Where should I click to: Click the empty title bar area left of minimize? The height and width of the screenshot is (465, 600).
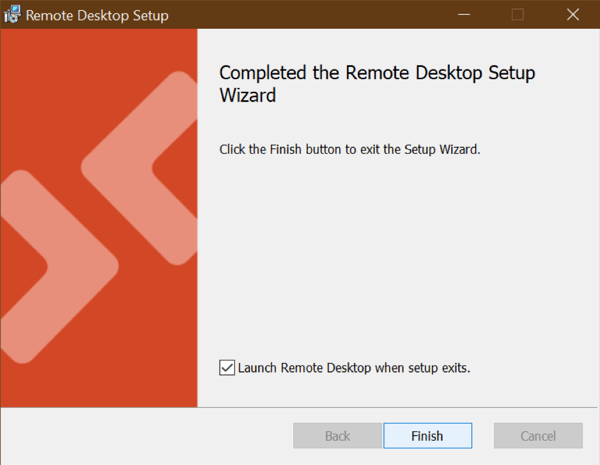point(300,15)
